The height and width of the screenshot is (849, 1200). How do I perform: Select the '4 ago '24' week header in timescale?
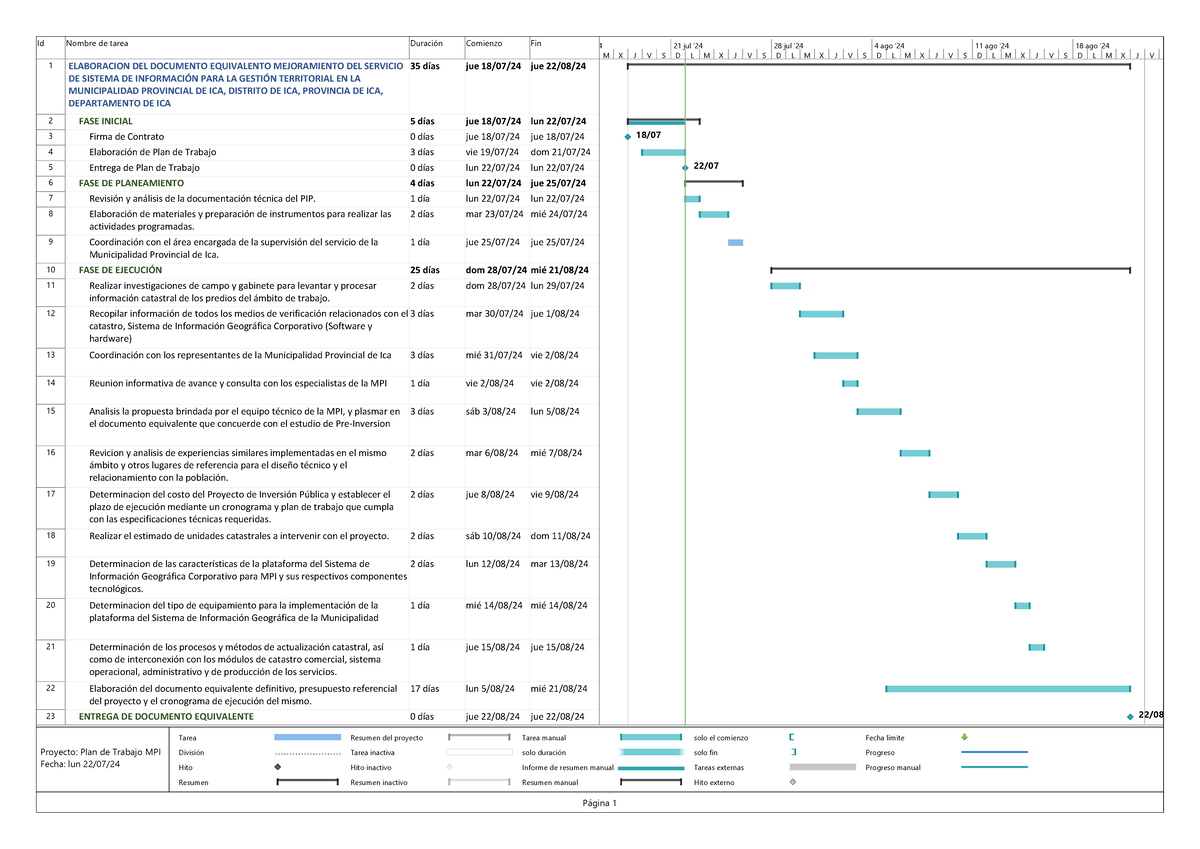[x=889, y=46]
